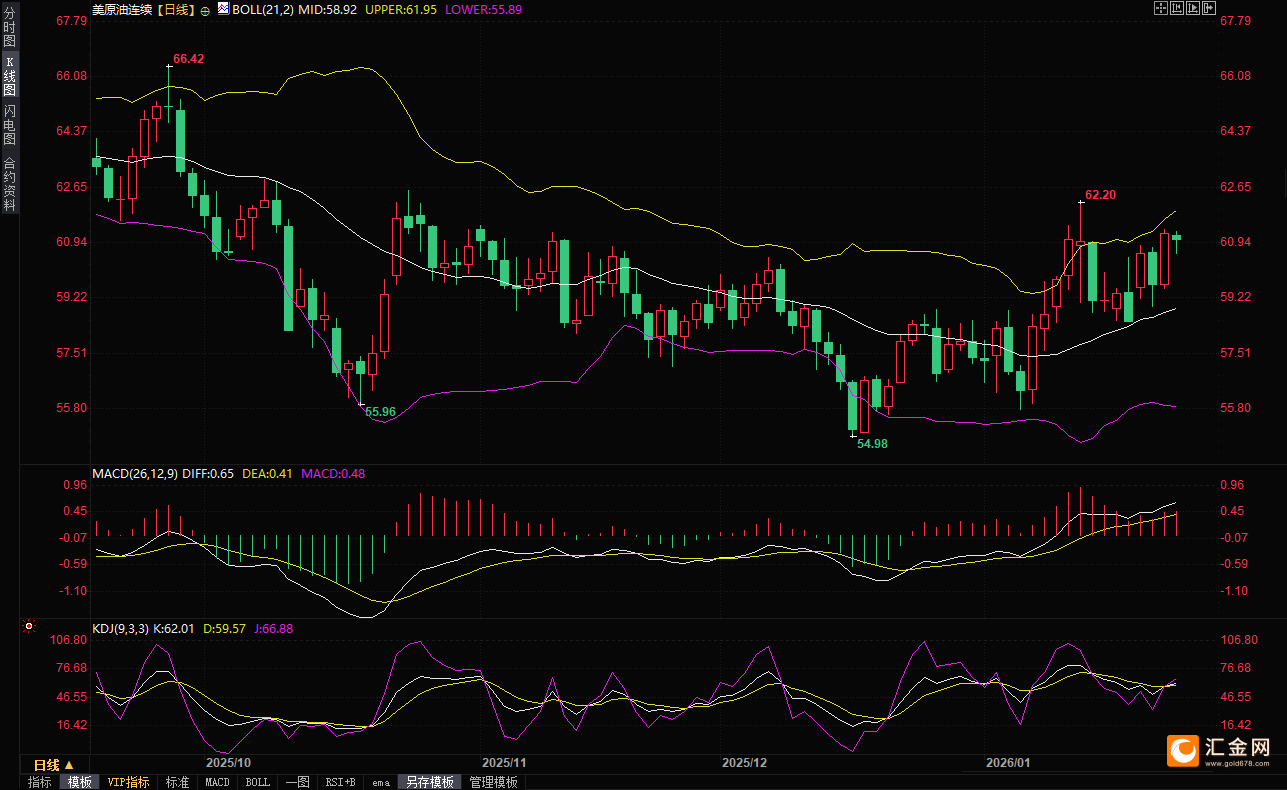Apply the MACD template from bottom bar
Viewport: 1287px width, 790px height.
[x=217, y=782]
